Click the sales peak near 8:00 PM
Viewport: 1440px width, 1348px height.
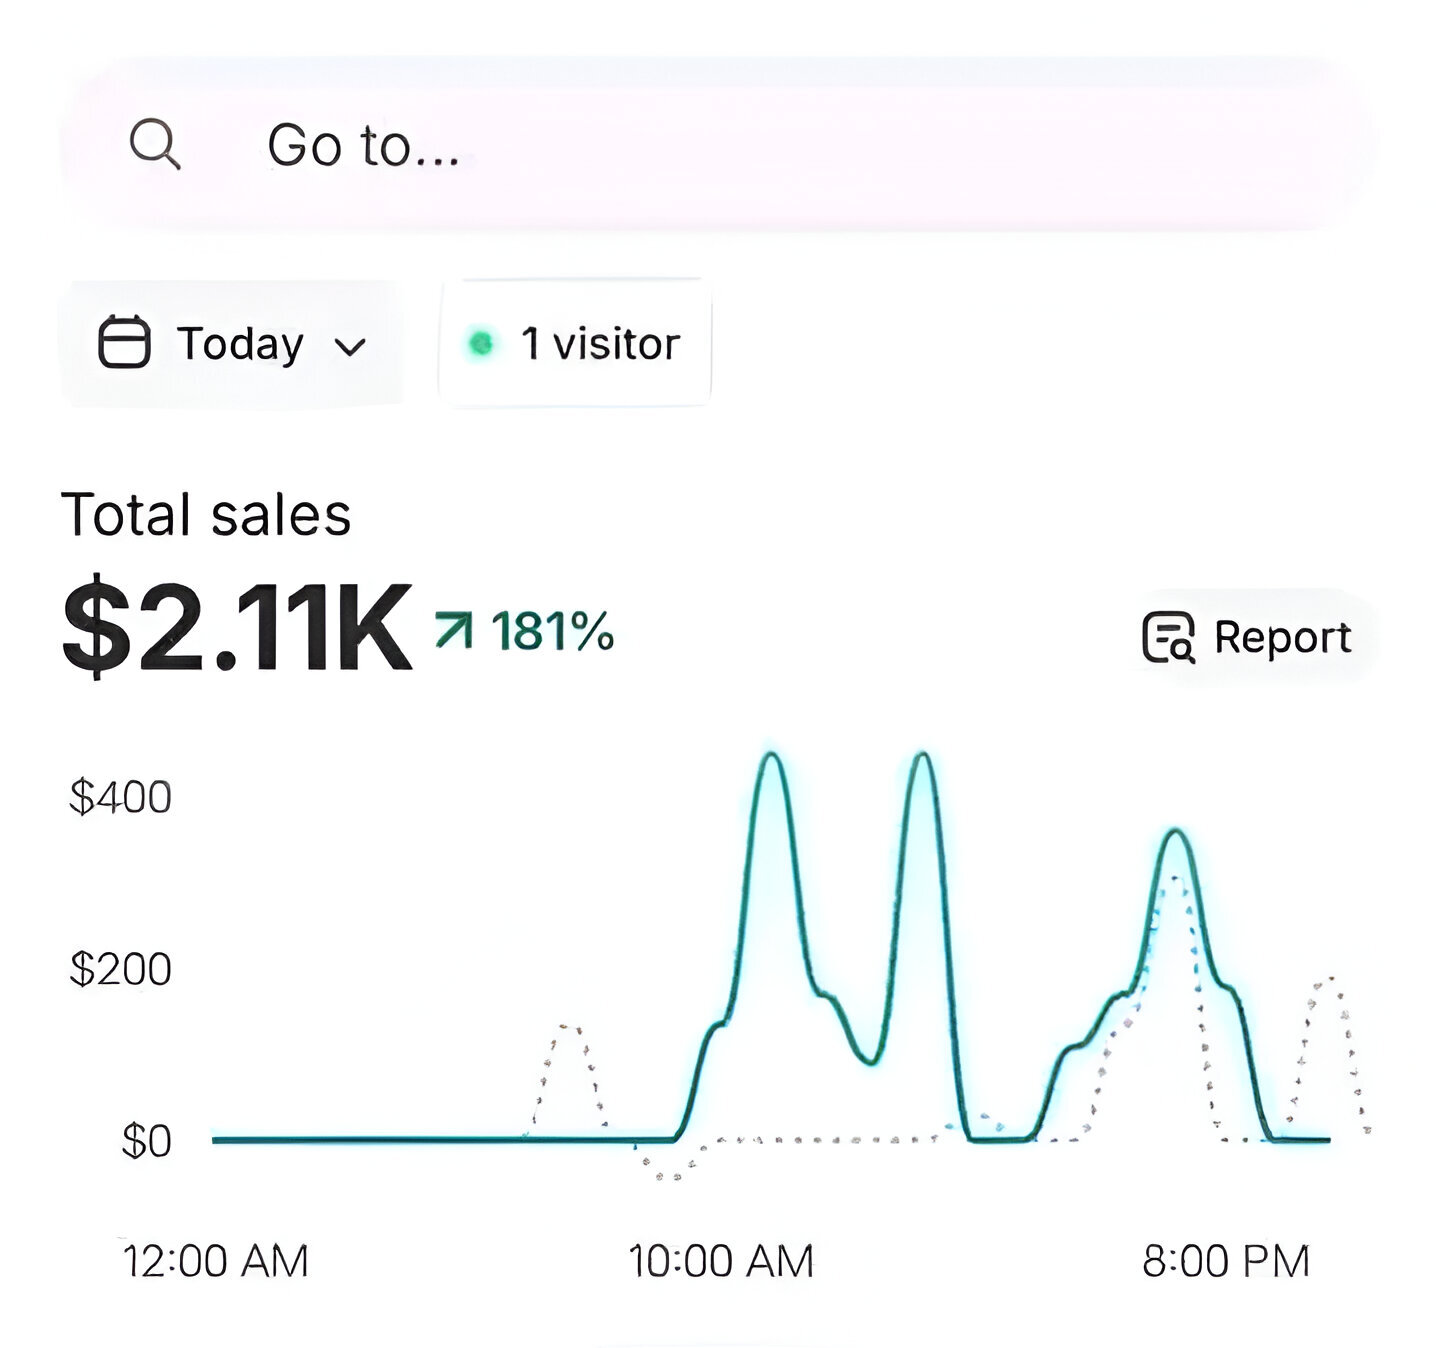coord(1177,832)
